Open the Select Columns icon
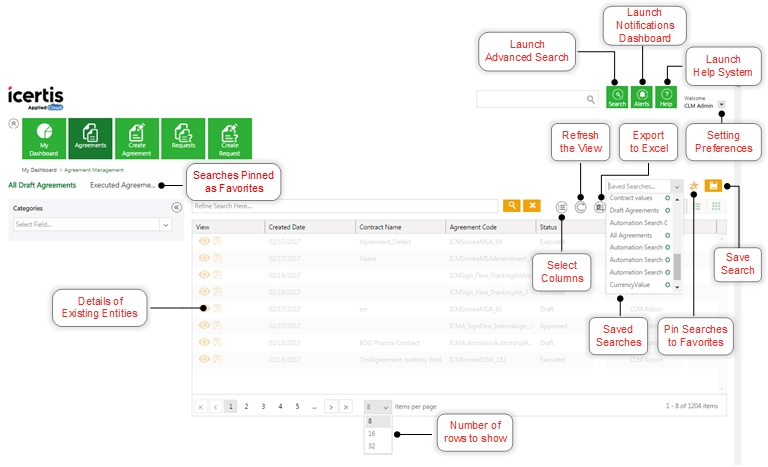 coord(561,206)
